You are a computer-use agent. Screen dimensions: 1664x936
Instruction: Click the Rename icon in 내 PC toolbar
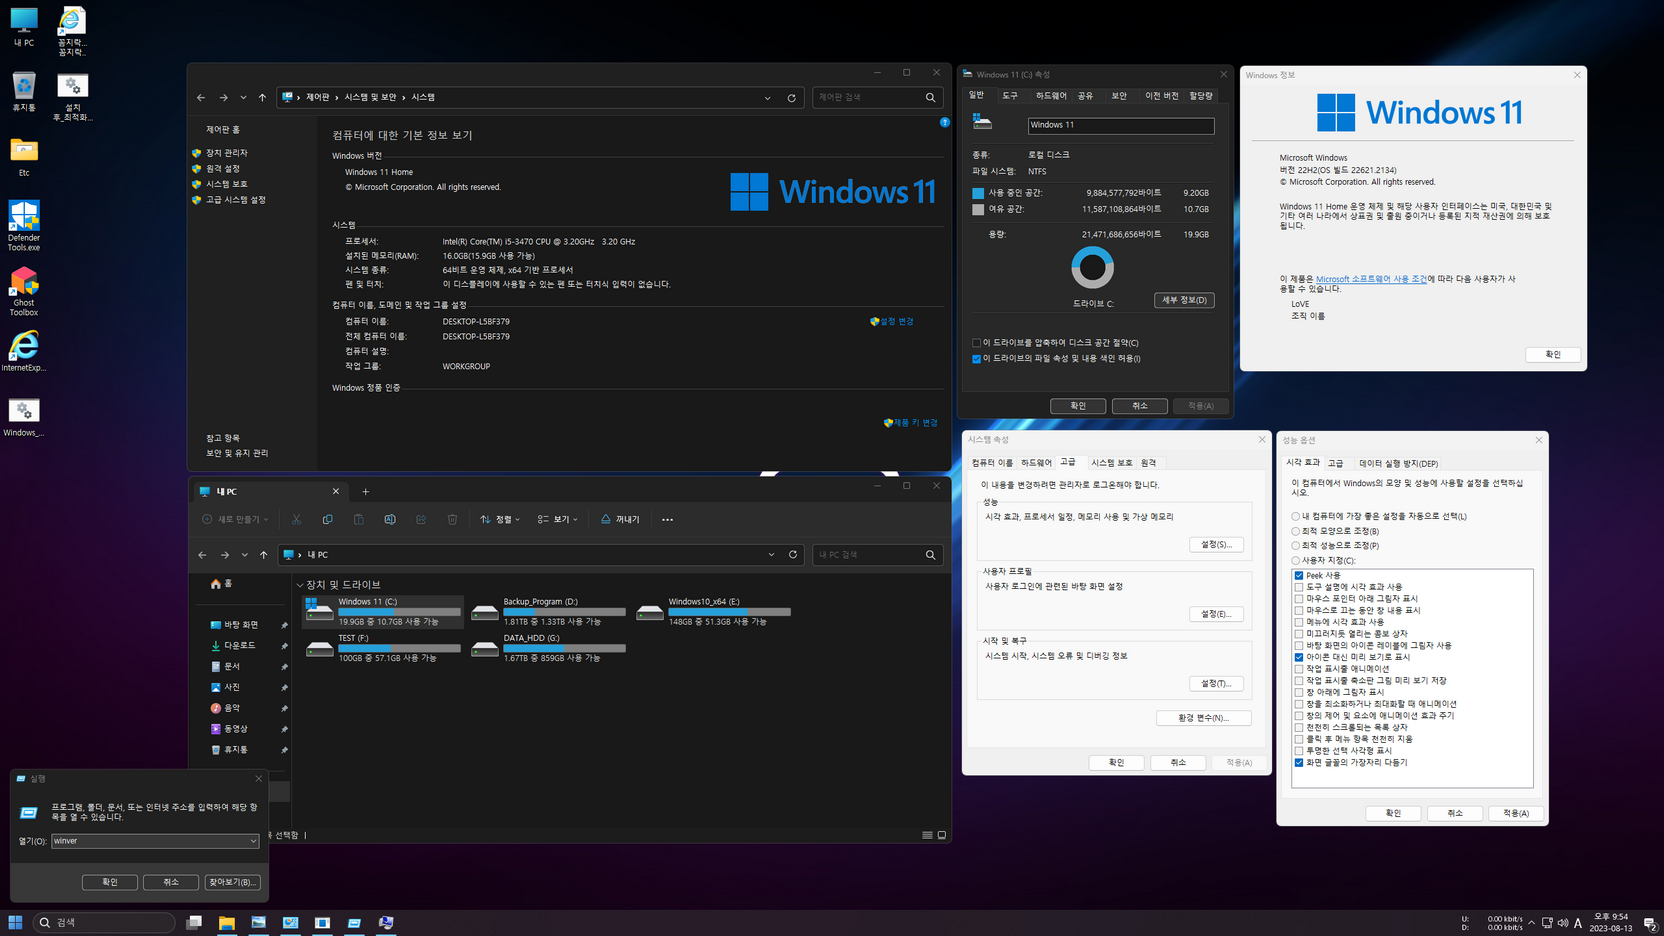coord(390,519)
